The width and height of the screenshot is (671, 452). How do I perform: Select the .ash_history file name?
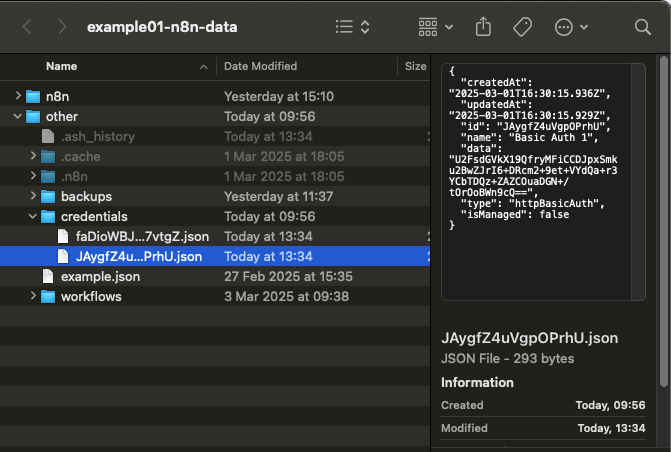(x=98, y=137)
